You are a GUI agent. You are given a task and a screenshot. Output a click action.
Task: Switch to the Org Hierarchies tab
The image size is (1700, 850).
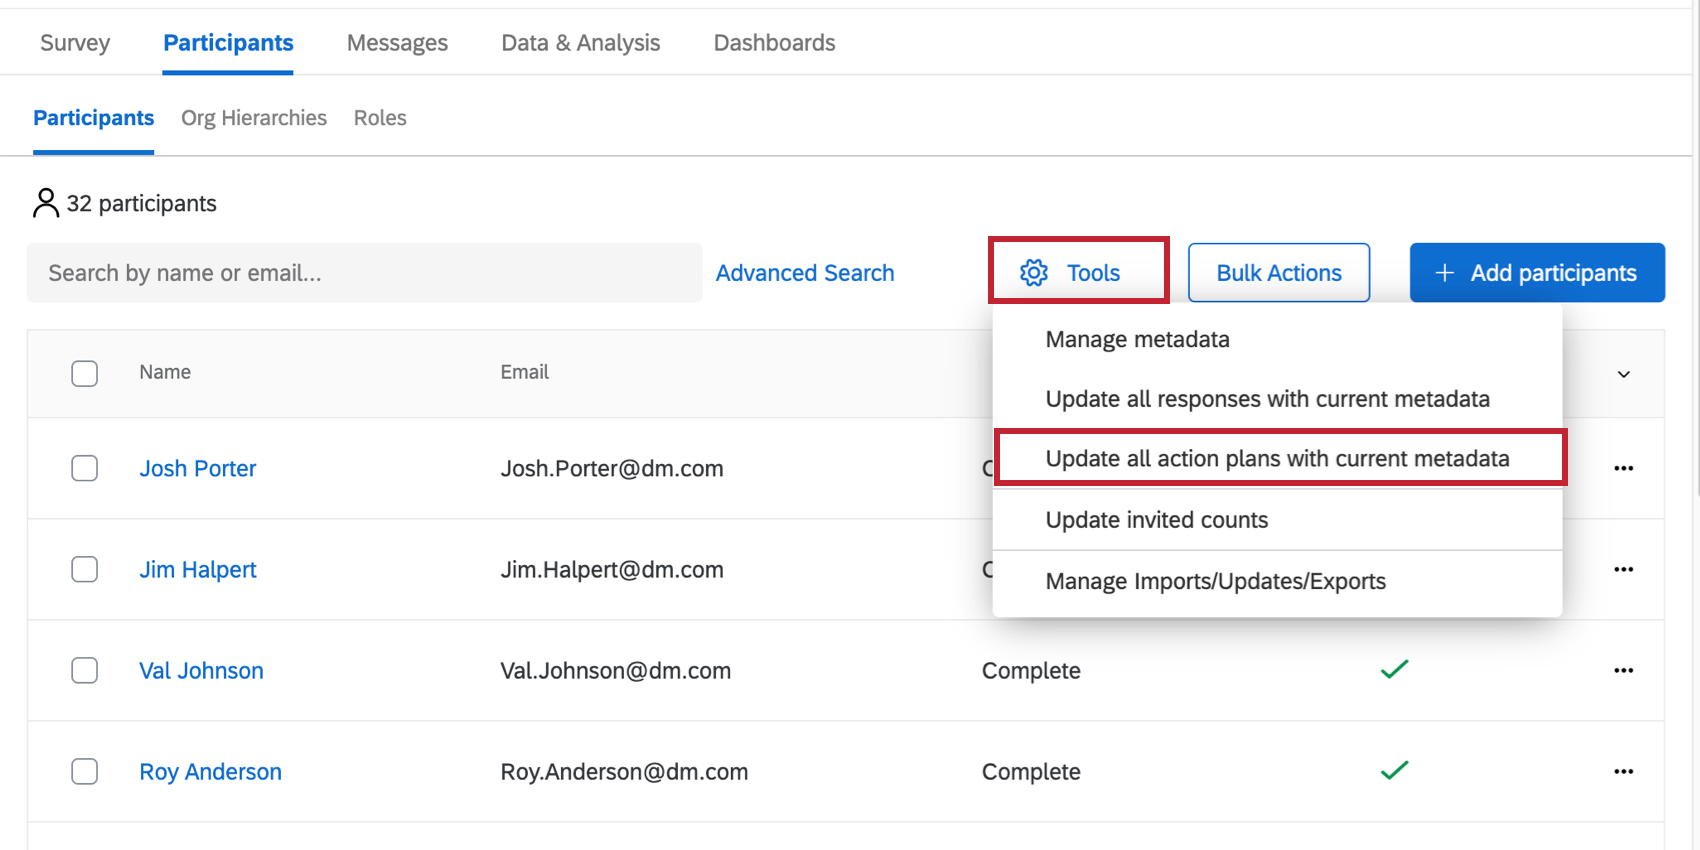(x=254, y=118)
